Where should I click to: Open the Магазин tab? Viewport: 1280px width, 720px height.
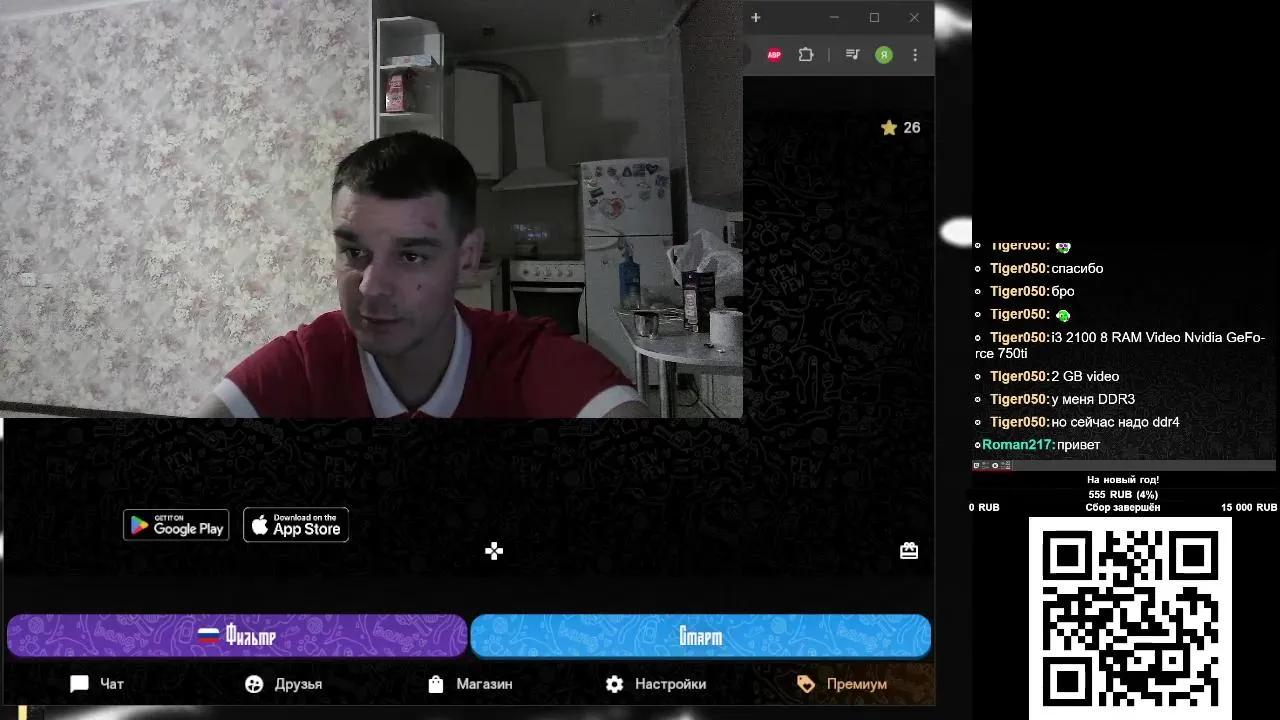tap(470, 684)
